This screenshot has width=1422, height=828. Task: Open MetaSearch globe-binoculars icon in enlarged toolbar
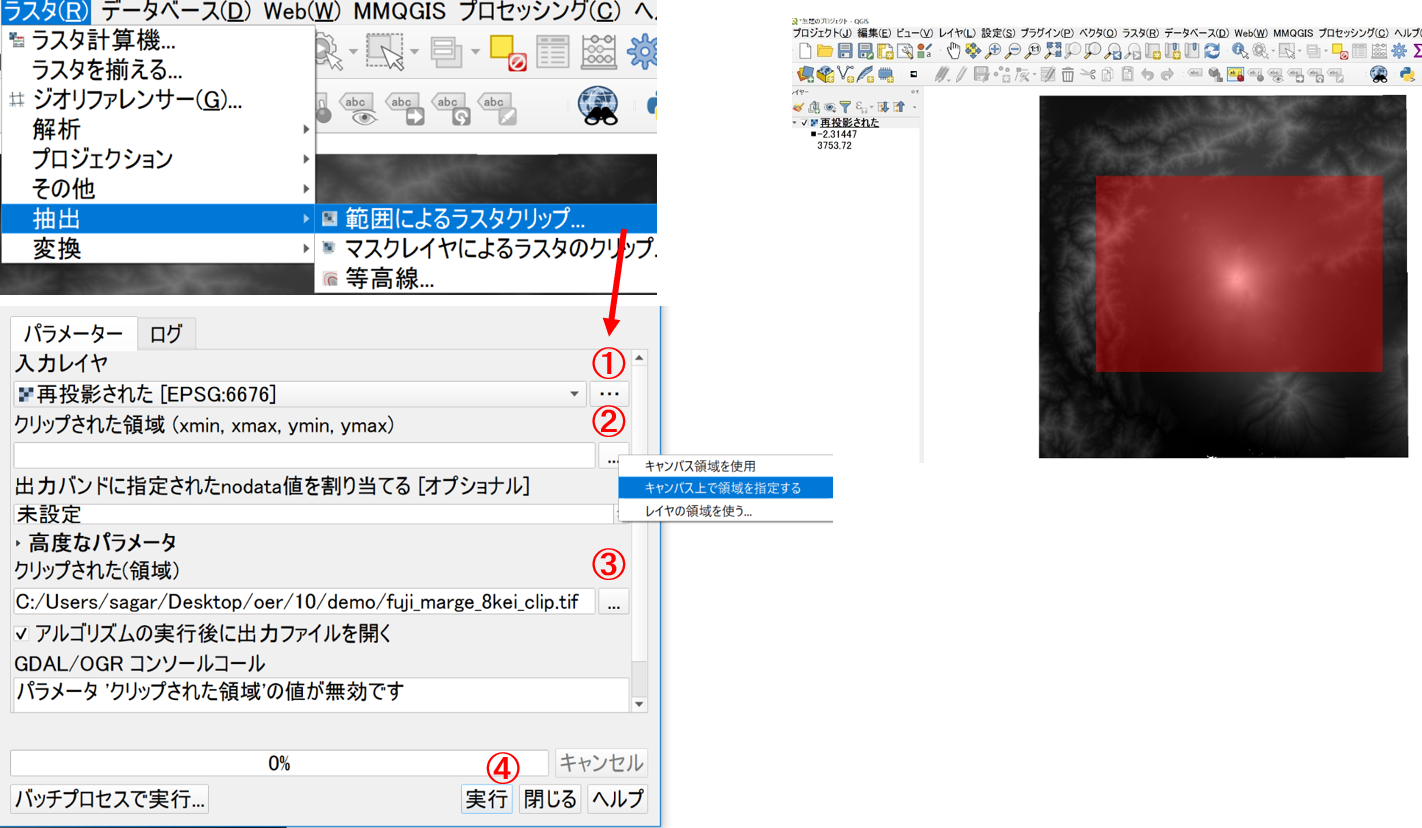pyautogui.click(x=597, y=106)
